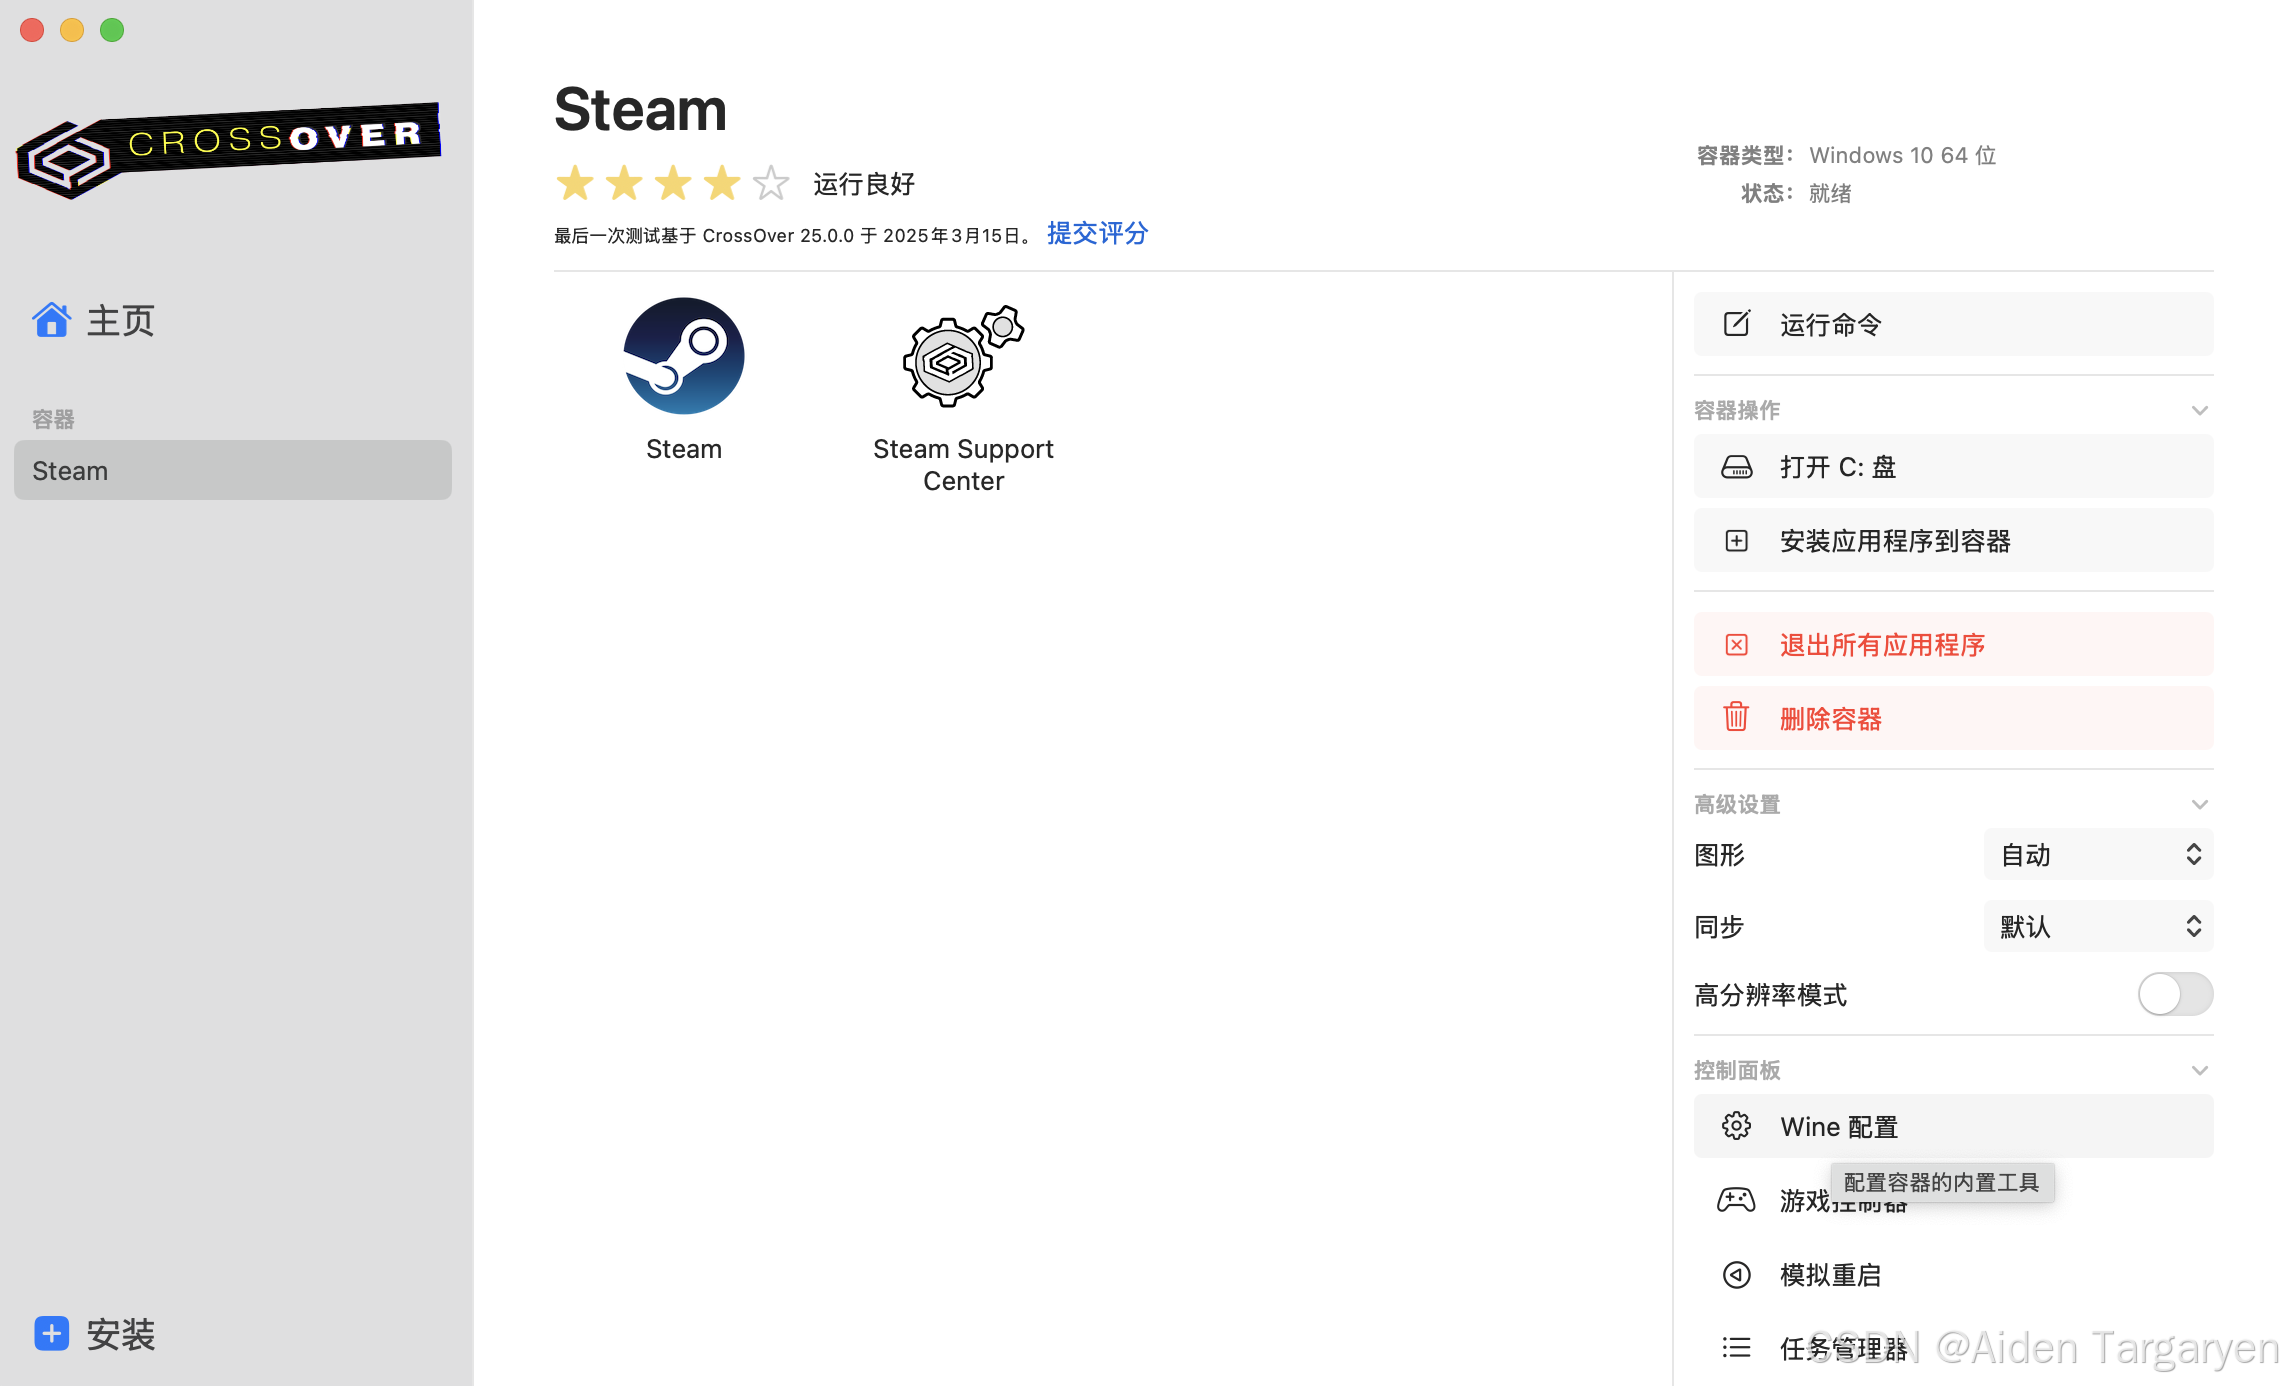
Task: Click the task manager list icon
Action: coord(1737,1348)
